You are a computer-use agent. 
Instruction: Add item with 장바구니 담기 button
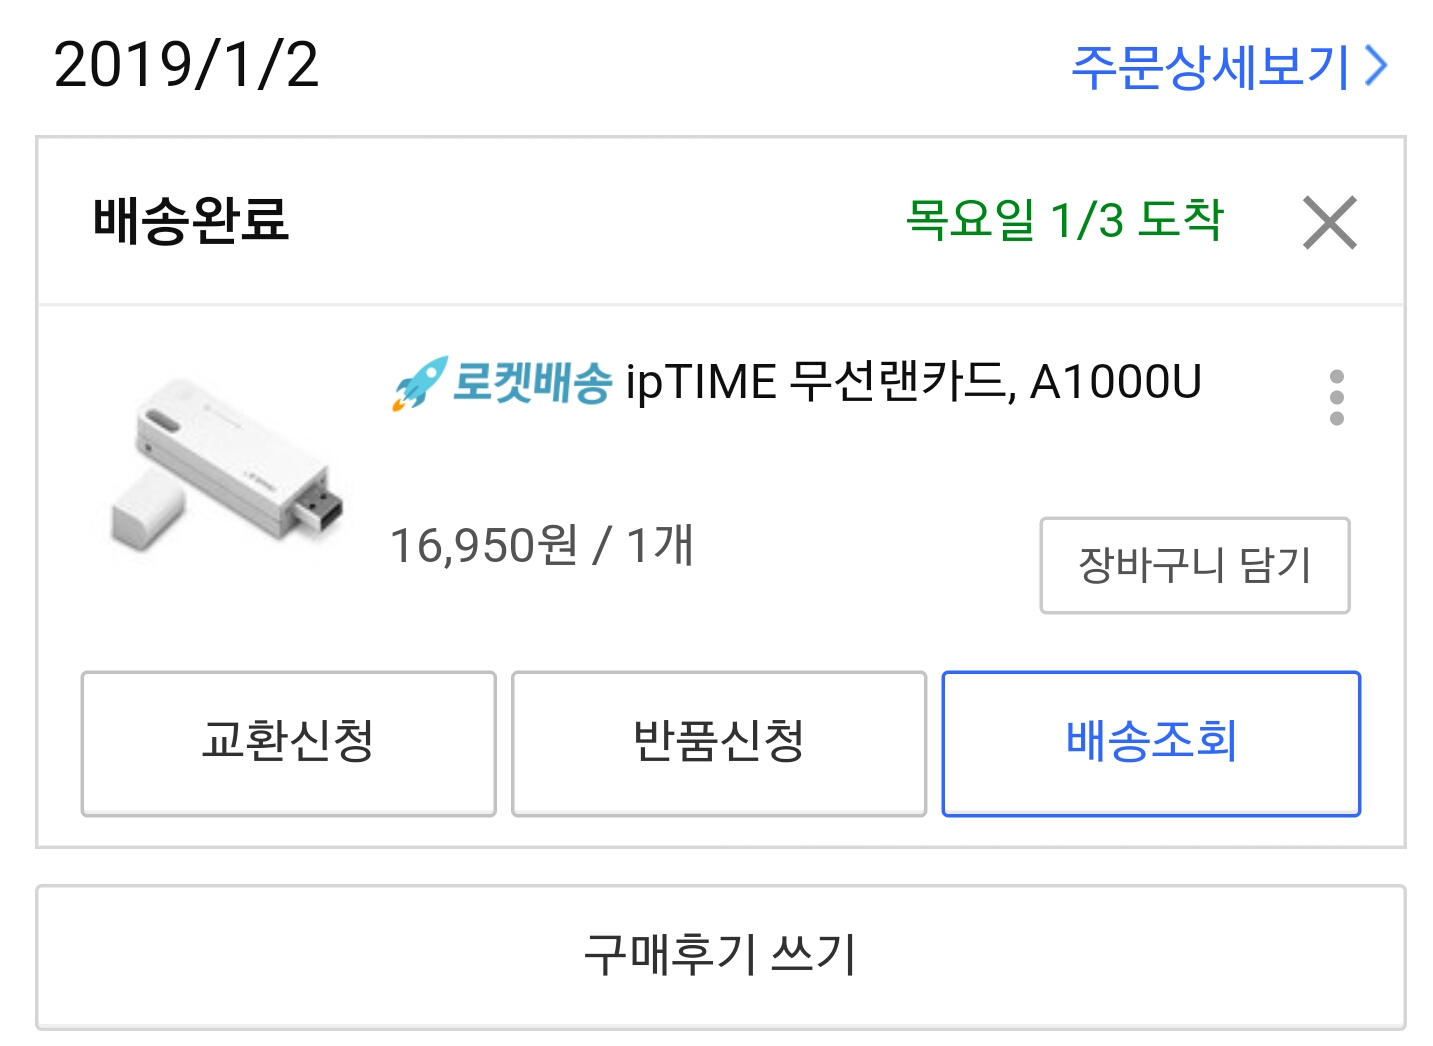(1195, 565)
